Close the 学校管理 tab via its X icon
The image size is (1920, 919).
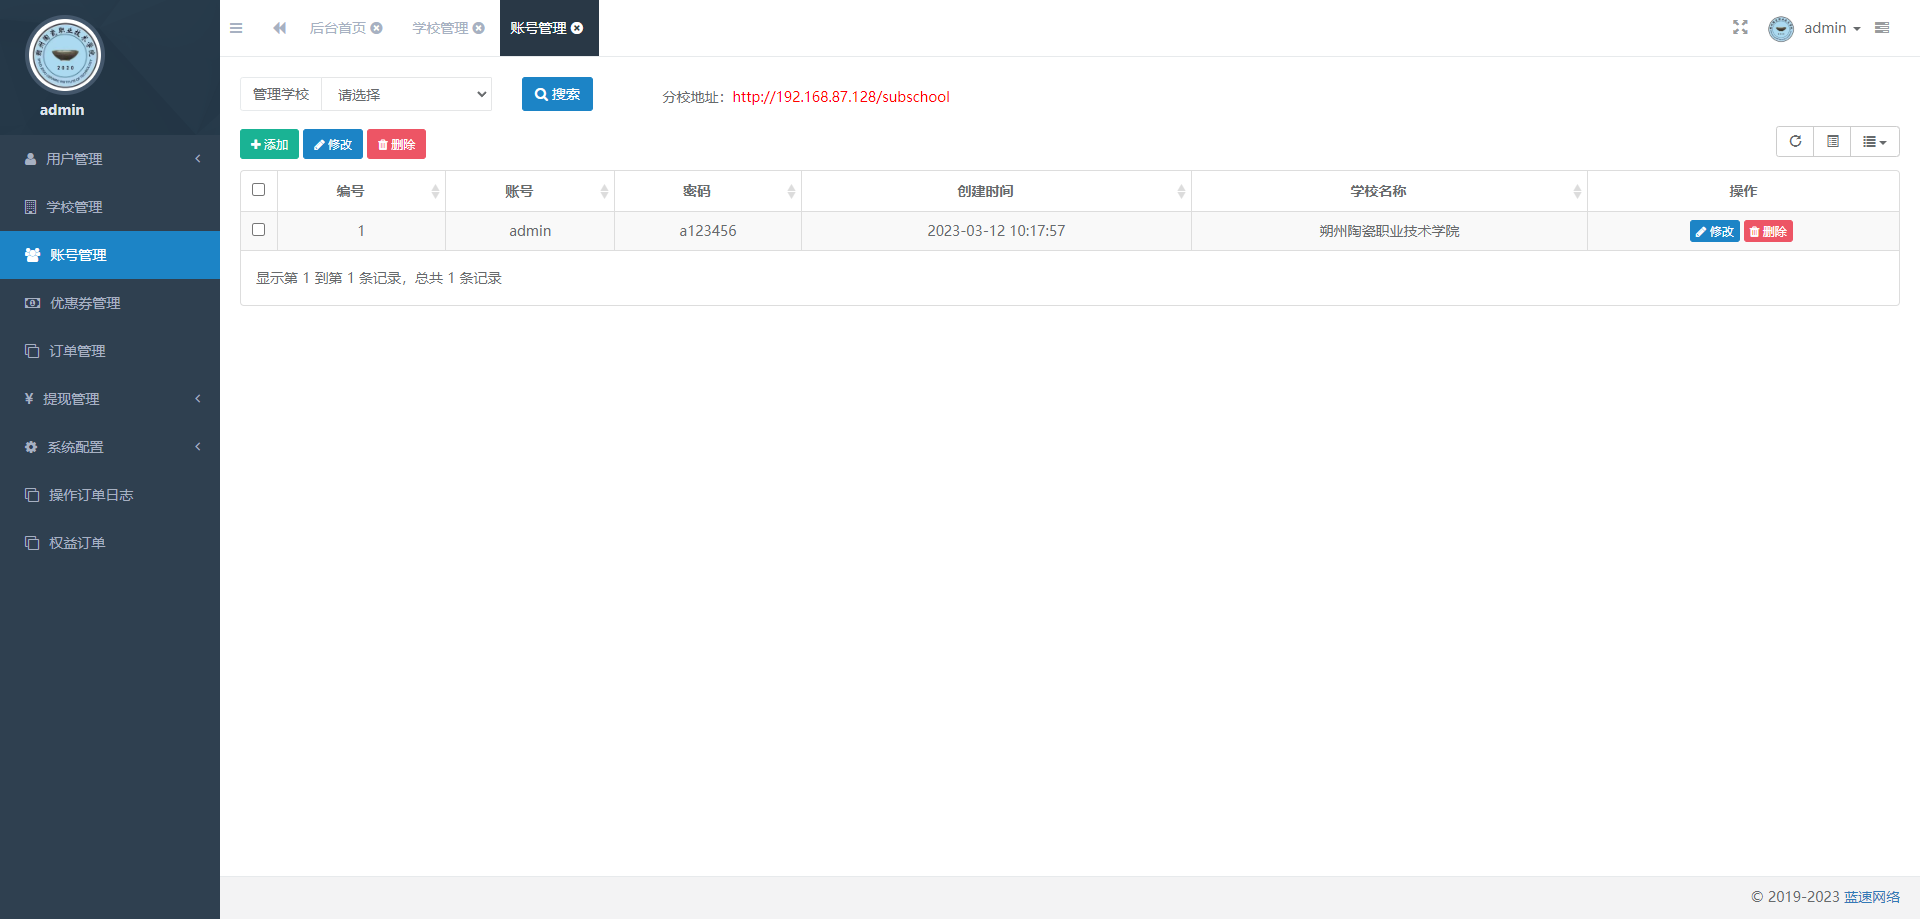479,28
